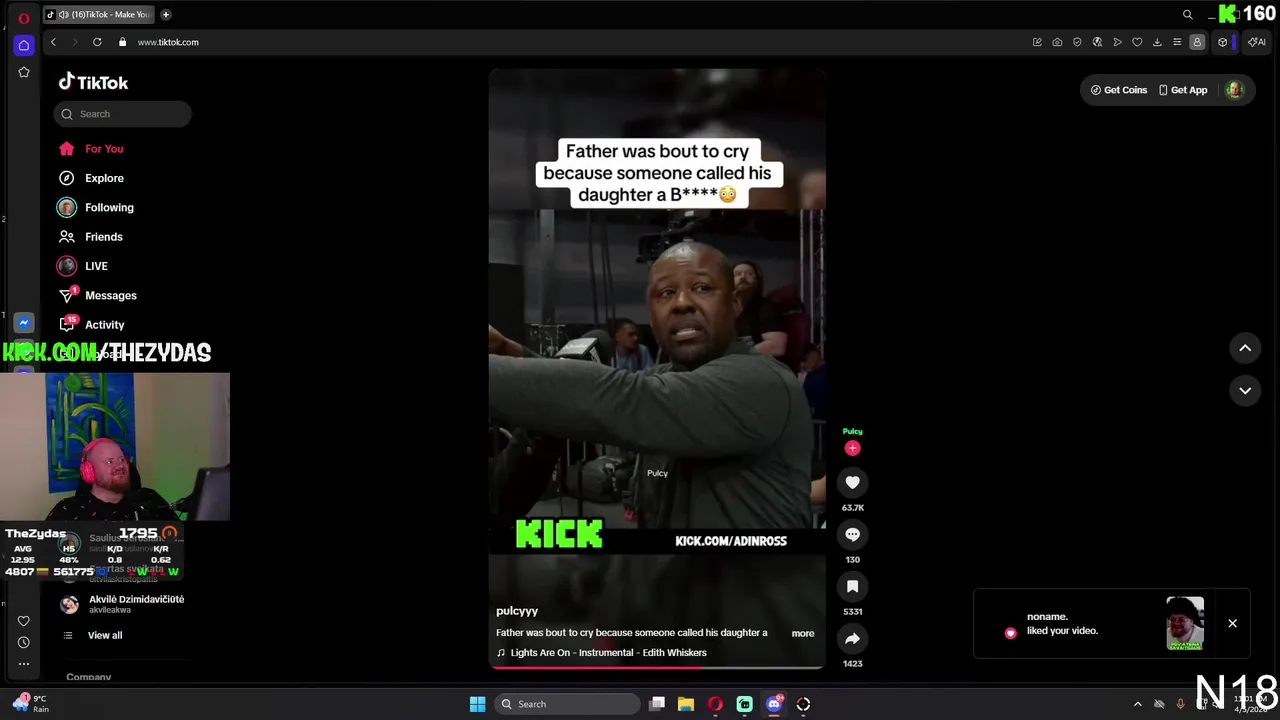Viewport: 1280px width, 720px height.
Task: Click the Windows taskbar search box
Action: (568, 704)
